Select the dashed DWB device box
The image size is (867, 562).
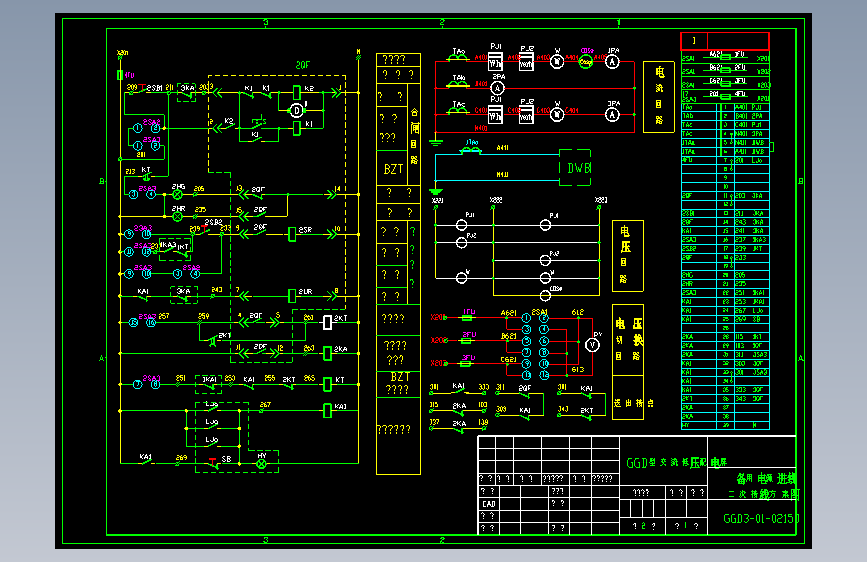(575, 168)
